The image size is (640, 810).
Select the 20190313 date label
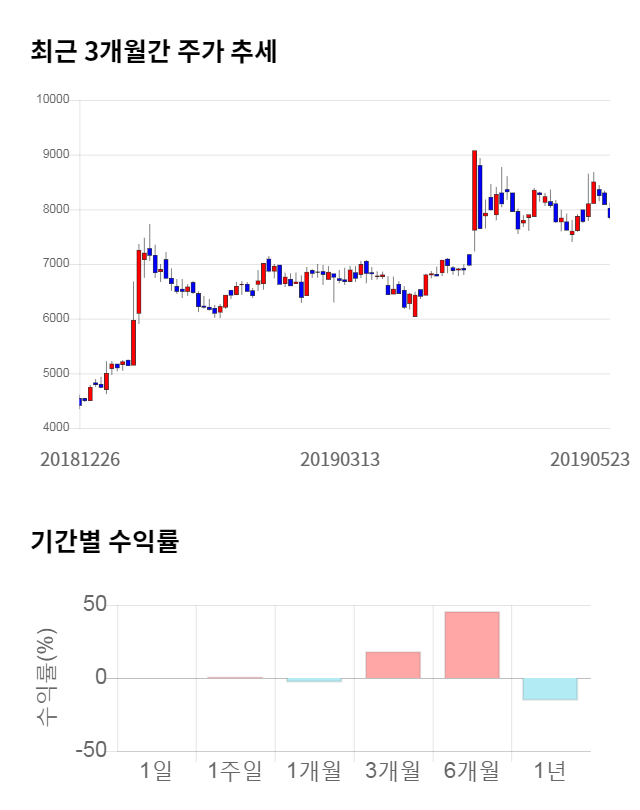click(340, 459)
